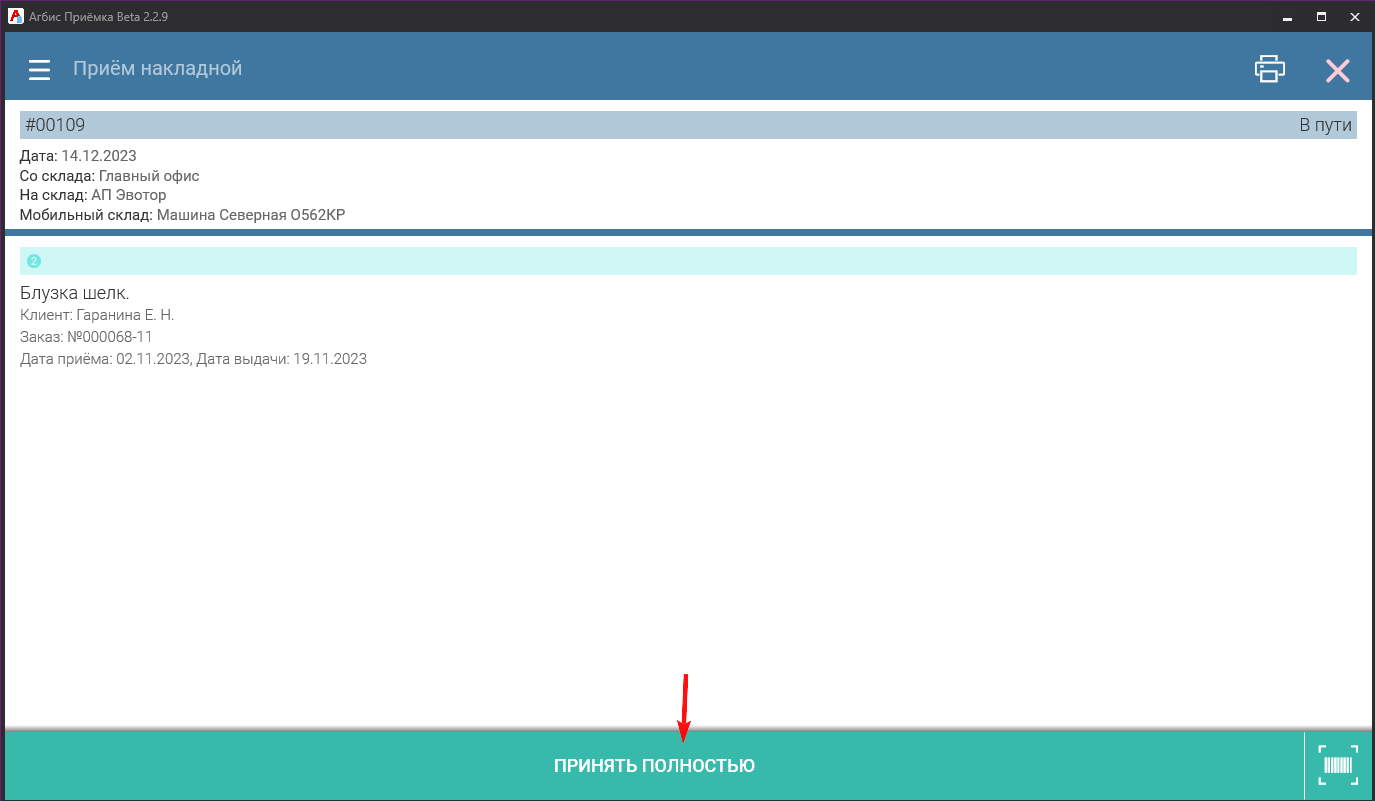Click the item's 'Дата приёма' and 'Дата выдачи' line
The width and height of the screenshot is (1375, 801).
(193, 359)
